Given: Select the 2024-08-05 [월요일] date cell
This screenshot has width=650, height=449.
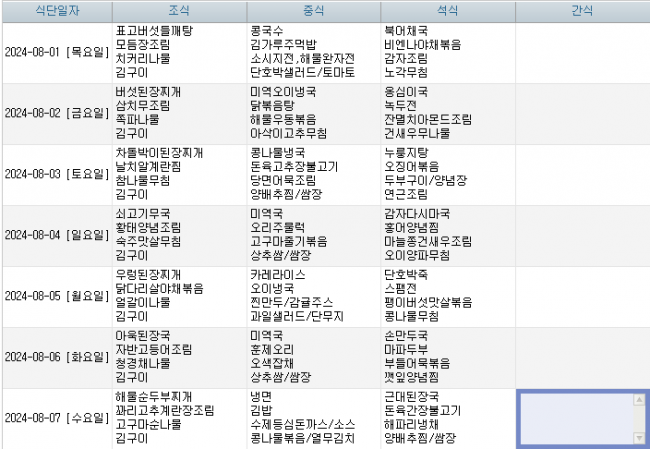Looking at the screenshot, I should (55, 296).
